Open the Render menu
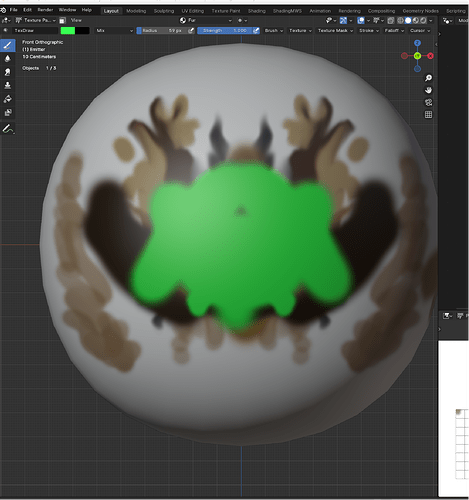 pyautogui.click(x=45, y=10)
